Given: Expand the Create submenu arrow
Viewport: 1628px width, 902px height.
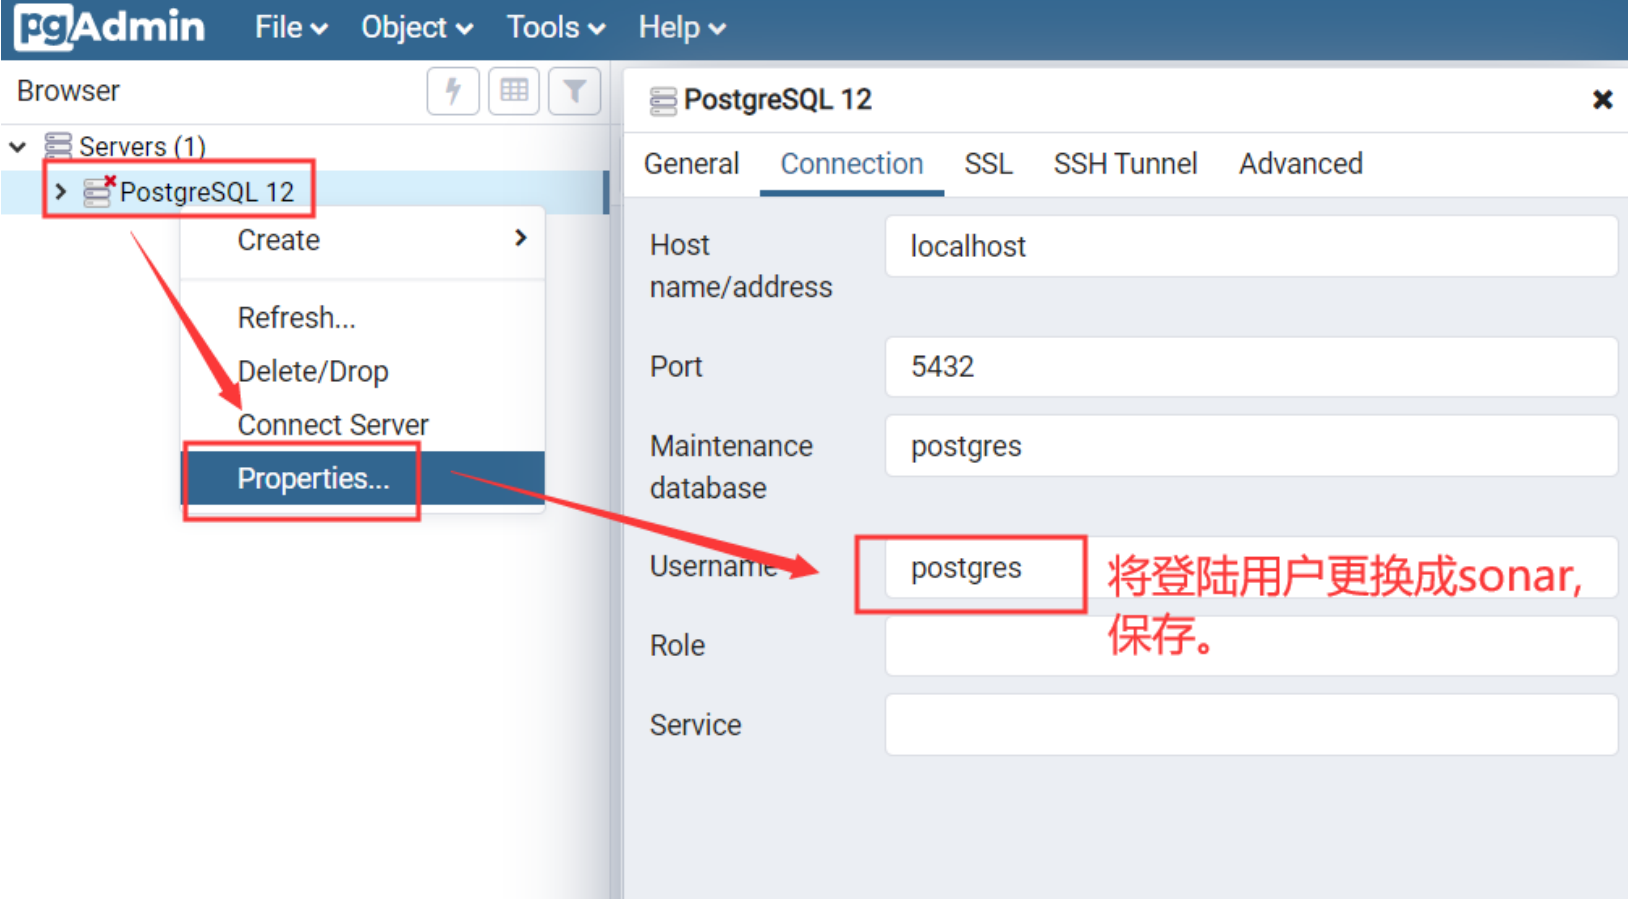Looking at the screenshot, I should coord(520,238).
